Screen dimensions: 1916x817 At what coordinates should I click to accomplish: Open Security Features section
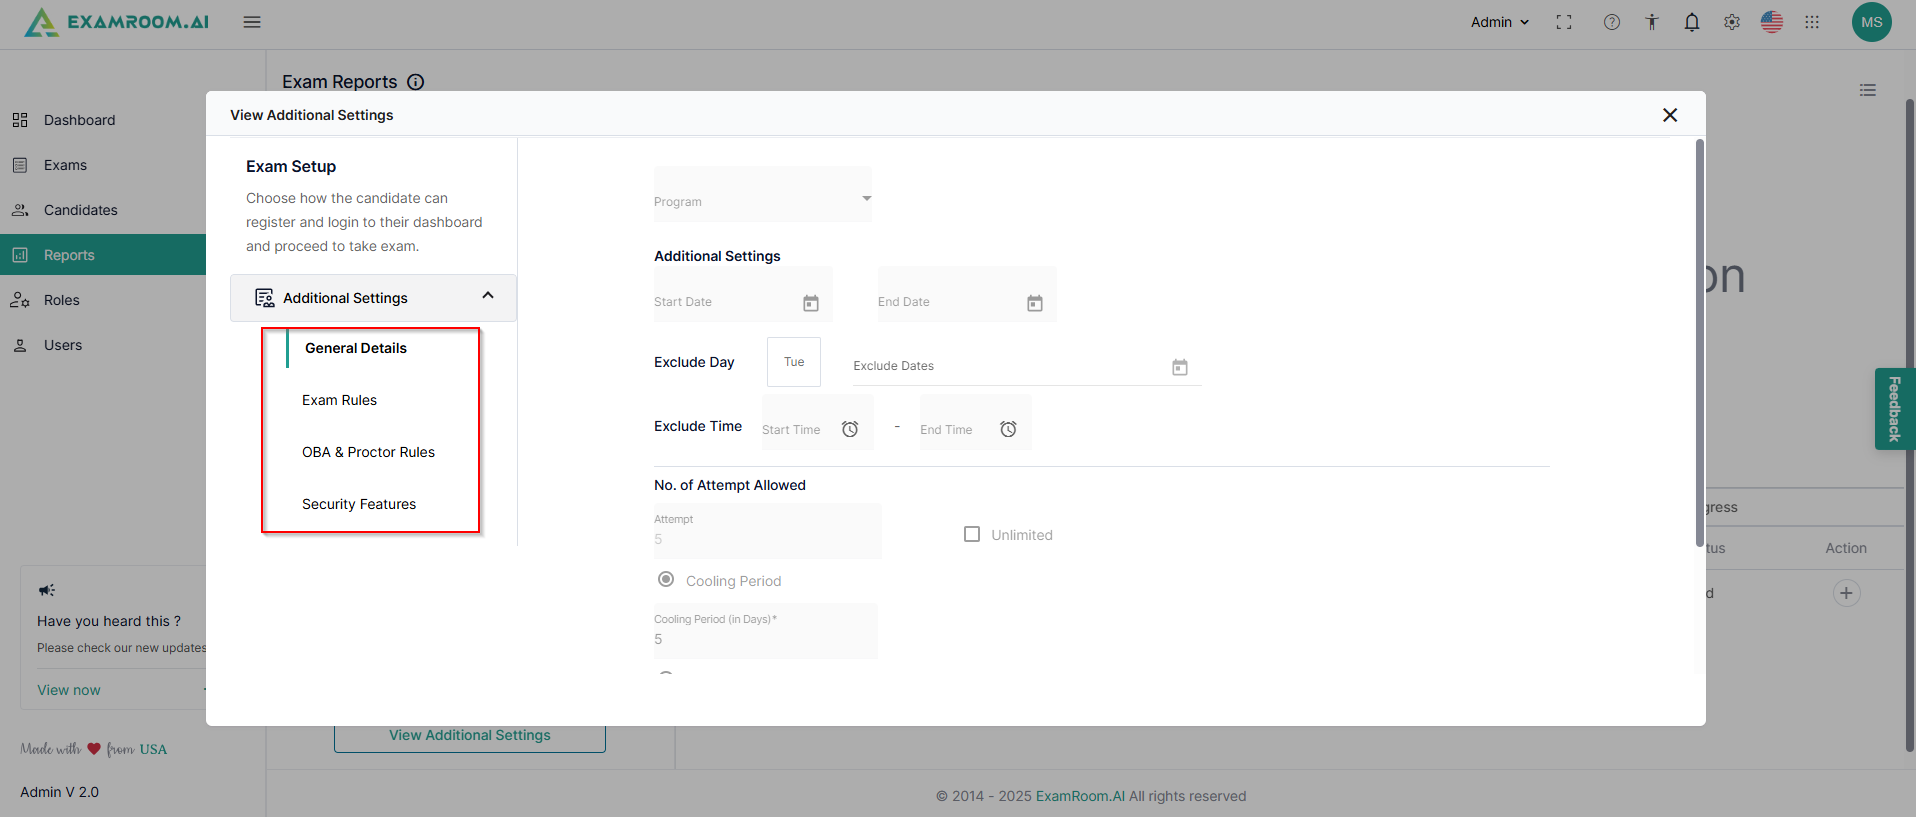click(x=359, y=504)
